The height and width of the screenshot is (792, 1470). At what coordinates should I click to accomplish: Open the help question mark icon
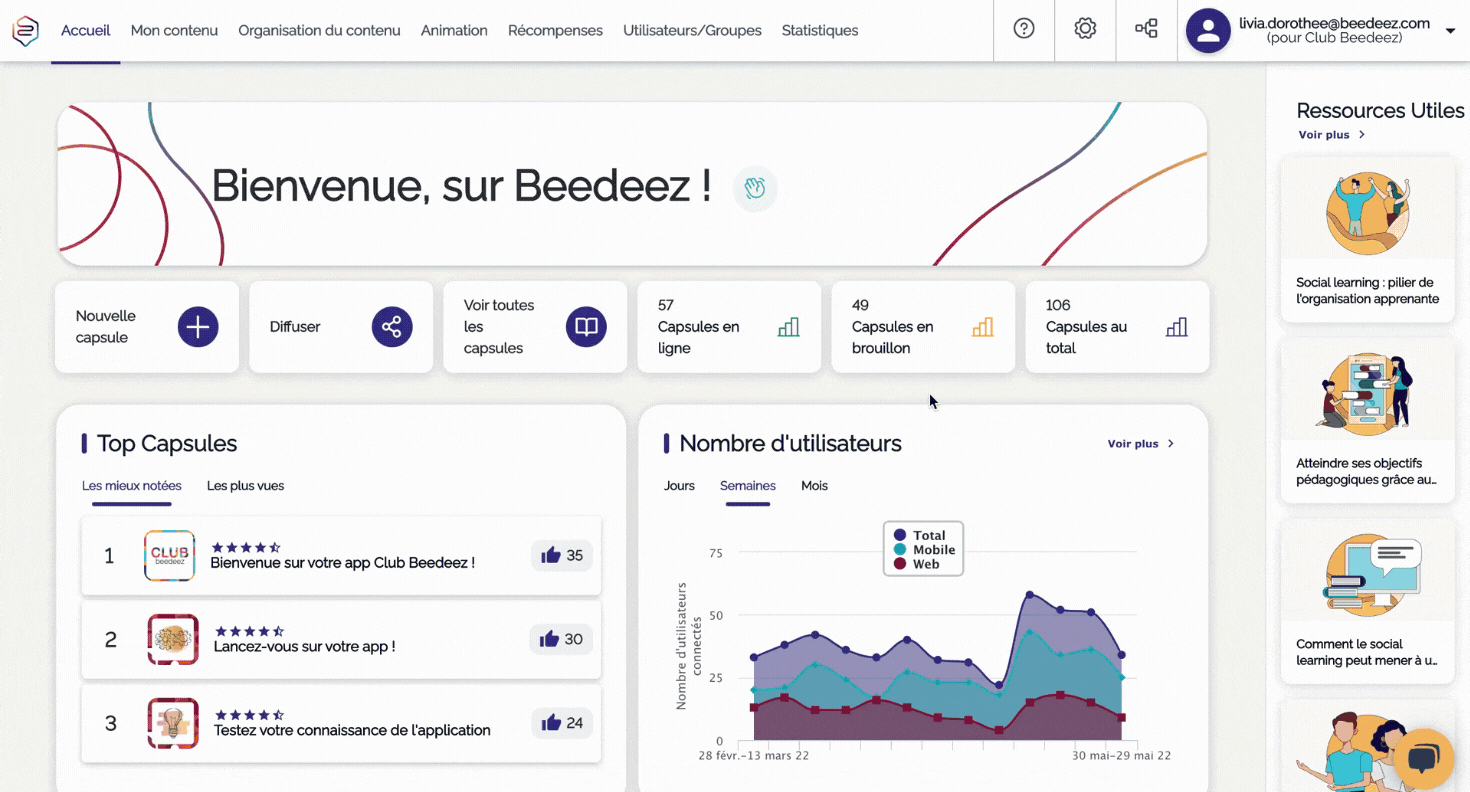[x=1024, y=29]
